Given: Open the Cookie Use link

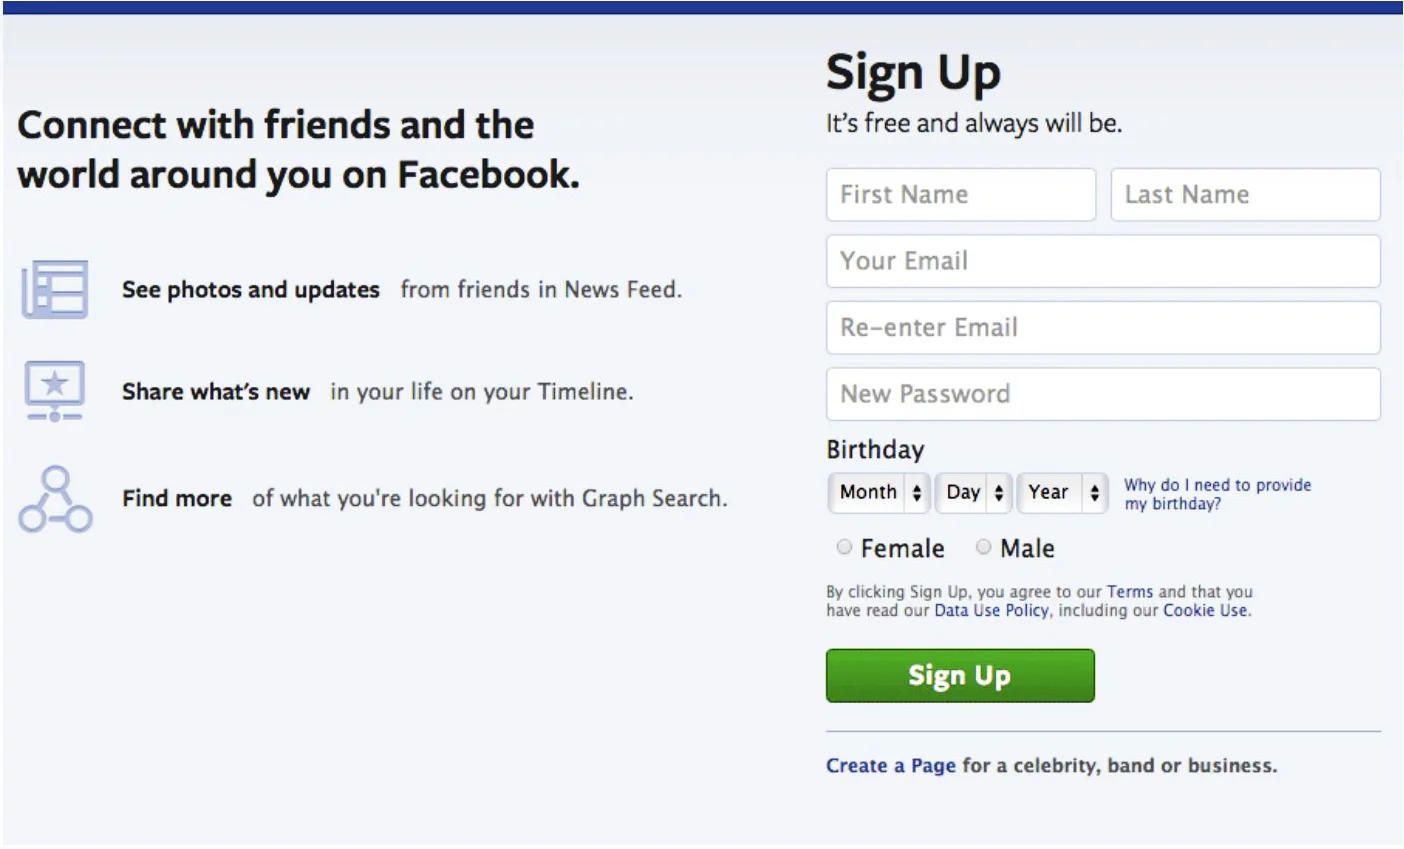Looking at the screenshot, I should pos(1205,610).
